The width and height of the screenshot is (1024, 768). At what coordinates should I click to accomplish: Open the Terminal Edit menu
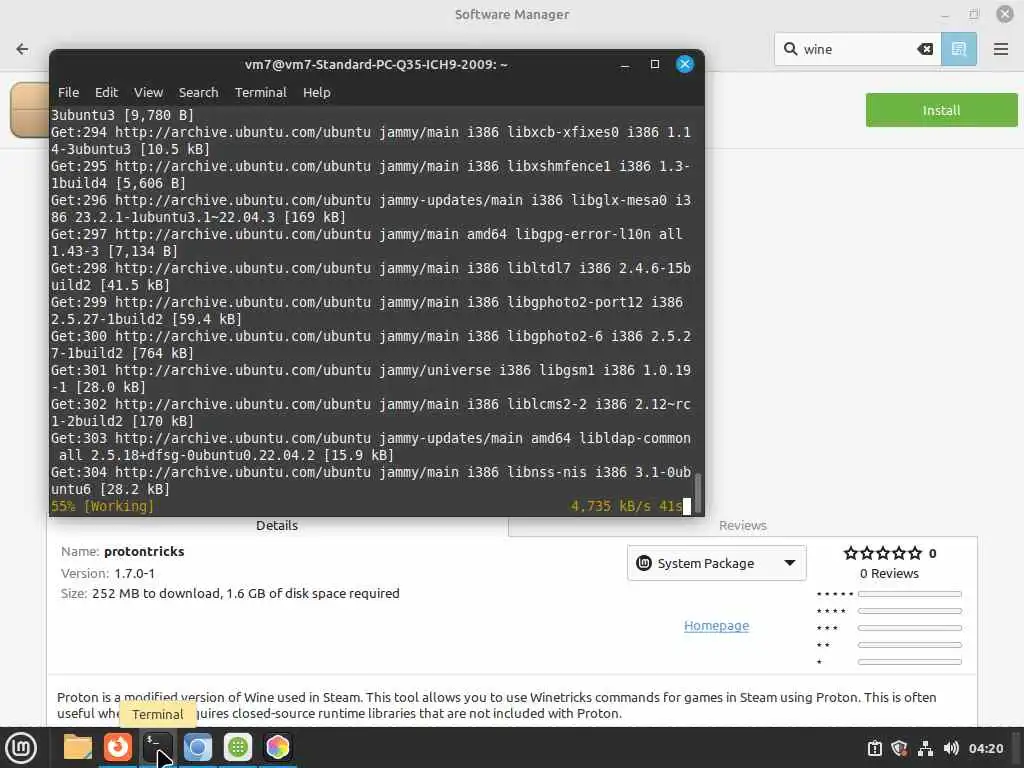106,93
